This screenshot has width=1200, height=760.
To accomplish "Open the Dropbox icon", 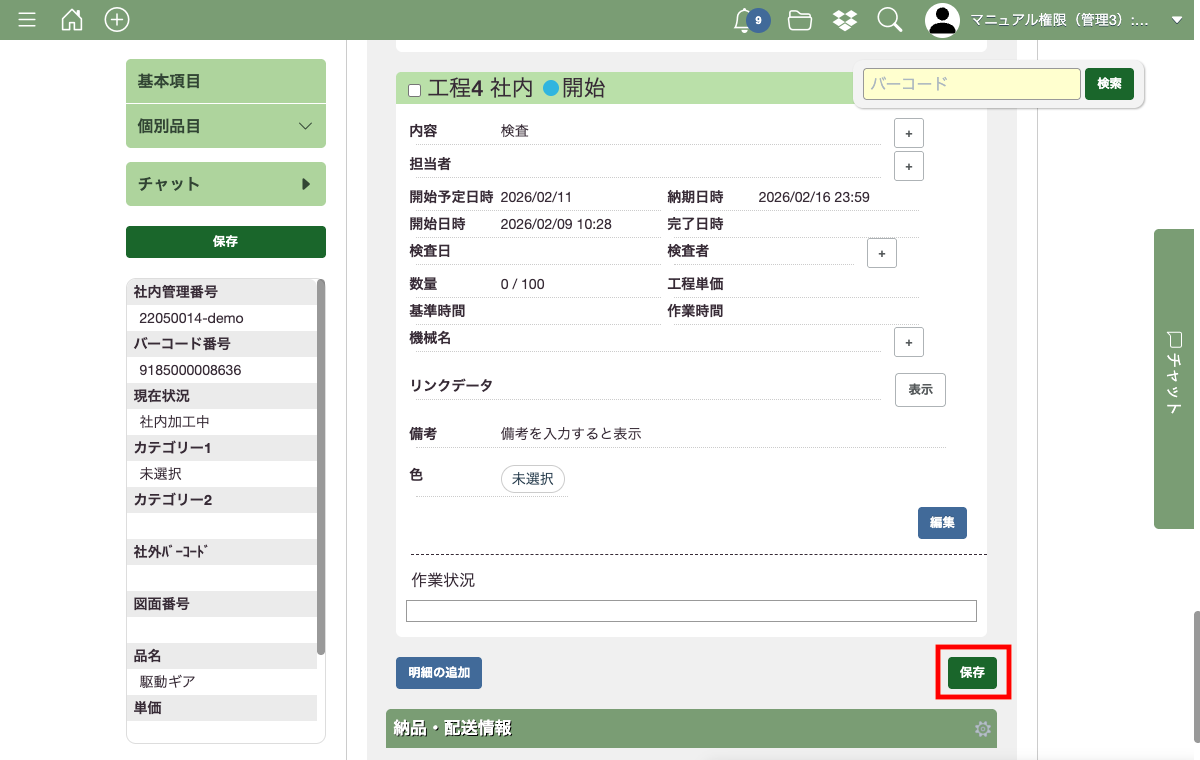I will coord(845,20).
